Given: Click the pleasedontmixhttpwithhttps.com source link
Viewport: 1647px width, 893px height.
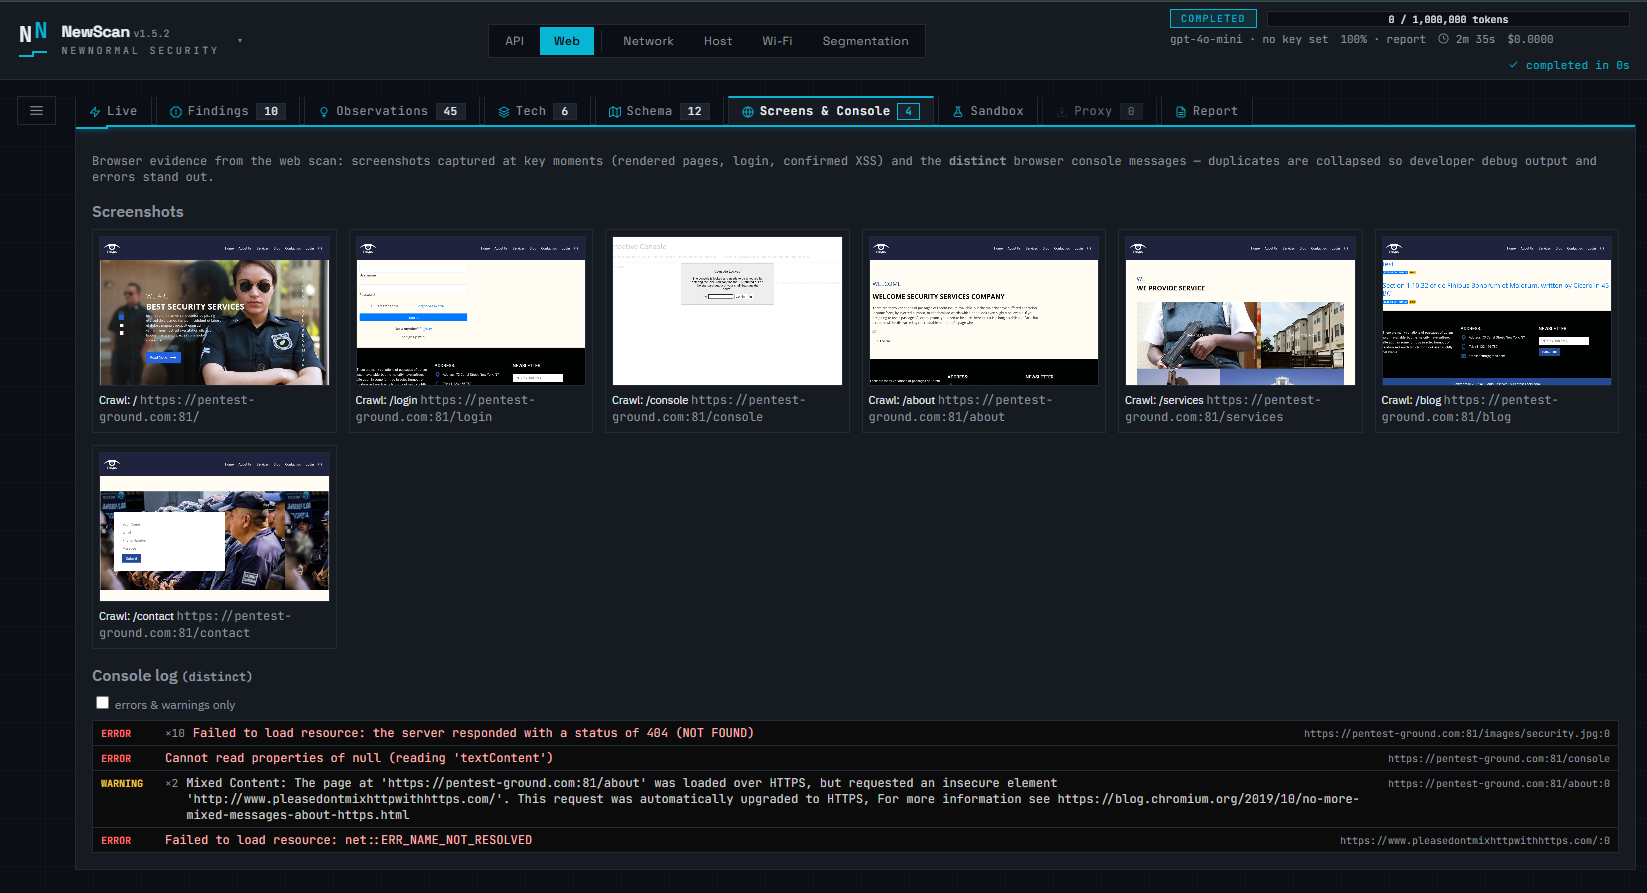Looking at the screenshot, I should point(1474,840).
